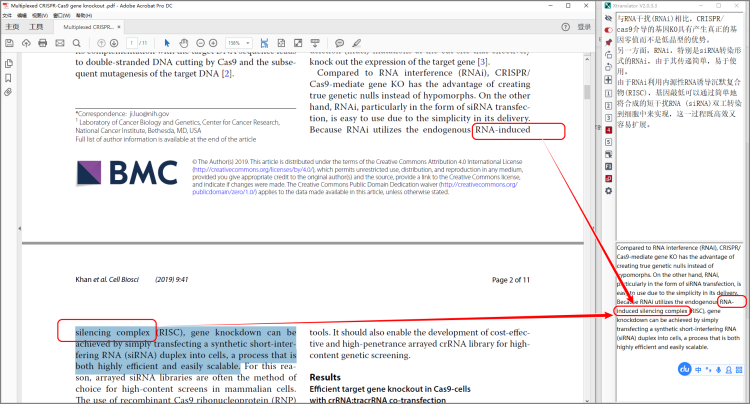Click the zoom in plus button
The width and height of the screenshot is (750, 404).
[x=214, y=43]
